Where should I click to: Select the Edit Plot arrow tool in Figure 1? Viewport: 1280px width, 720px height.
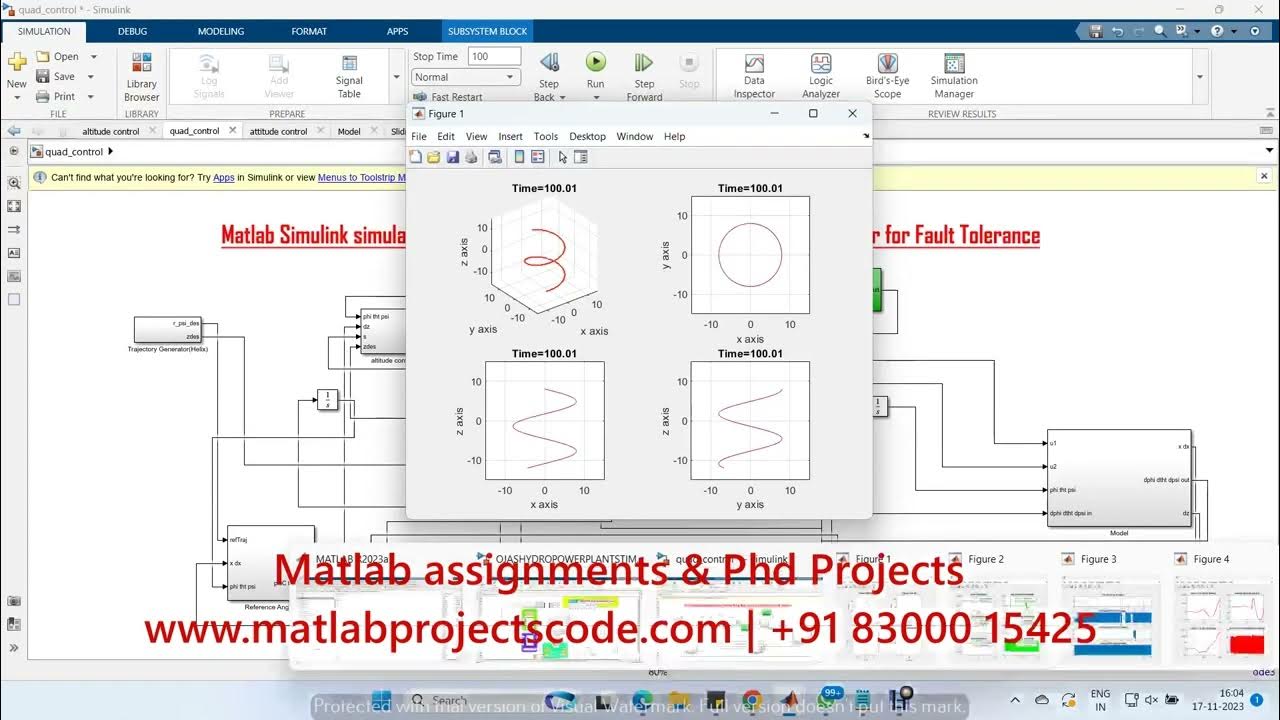(x=563, y=157)
